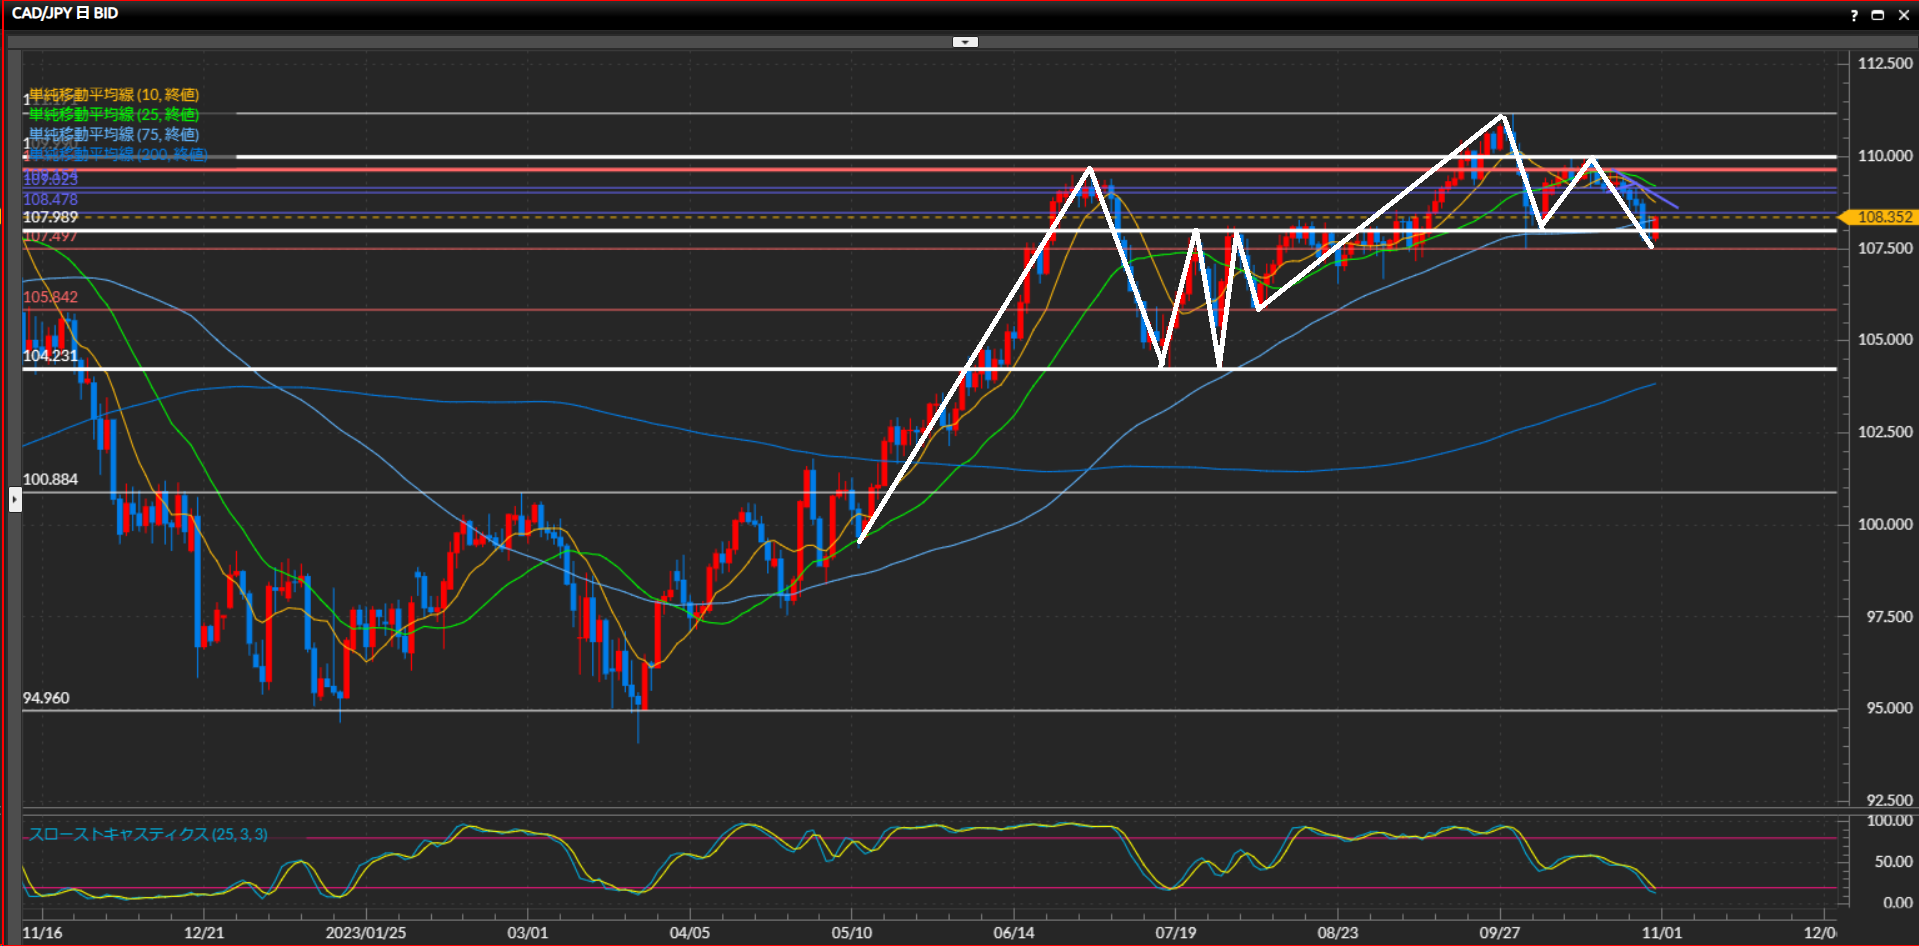The width and height of the screenshot is (1919, 946).
Task: Click the 94.960 horizontal line label
Action: 46,698
